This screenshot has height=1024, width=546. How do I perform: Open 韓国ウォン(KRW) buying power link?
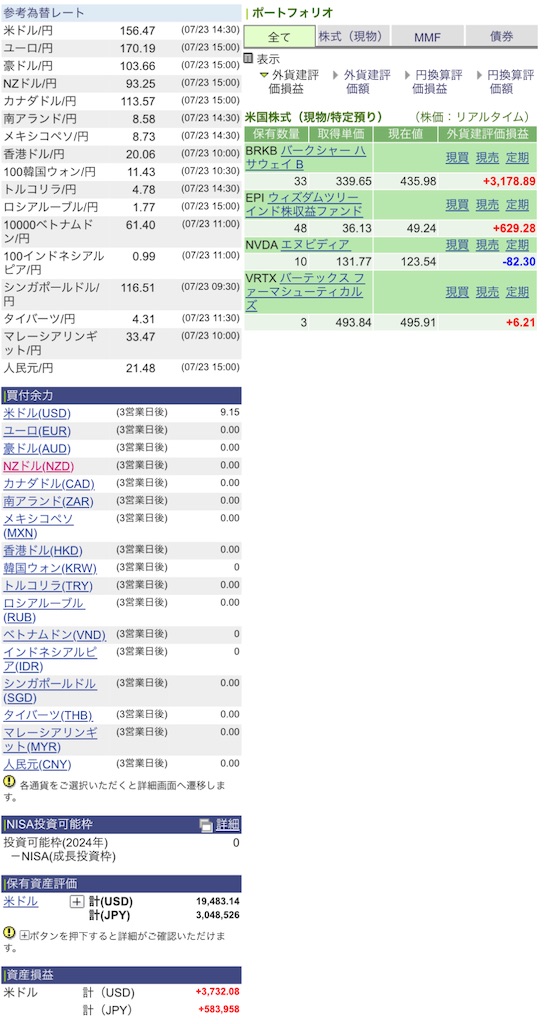pos(50,568)
